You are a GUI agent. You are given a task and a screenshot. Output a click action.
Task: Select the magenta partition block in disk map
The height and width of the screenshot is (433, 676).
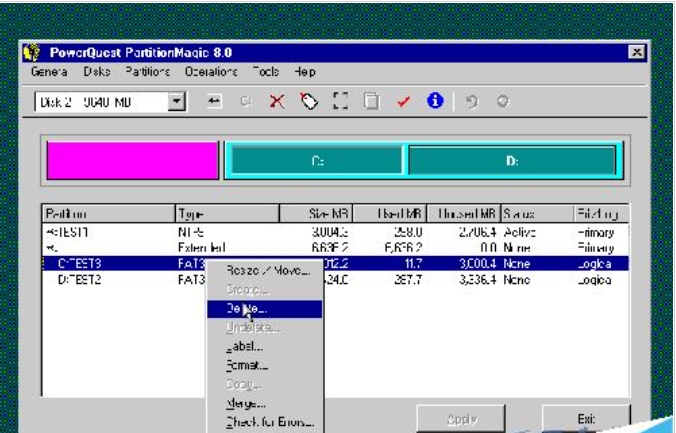(x=132, y=161)
